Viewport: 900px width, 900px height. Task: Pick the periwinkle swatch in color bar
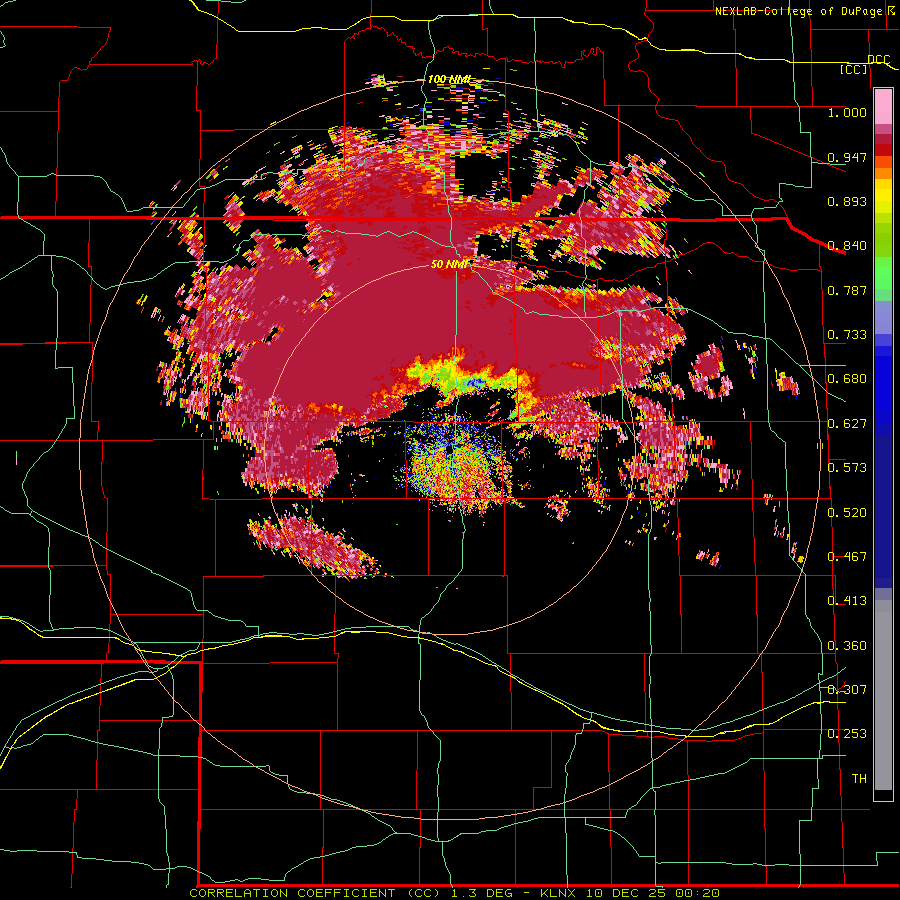[x=883, y=317]
